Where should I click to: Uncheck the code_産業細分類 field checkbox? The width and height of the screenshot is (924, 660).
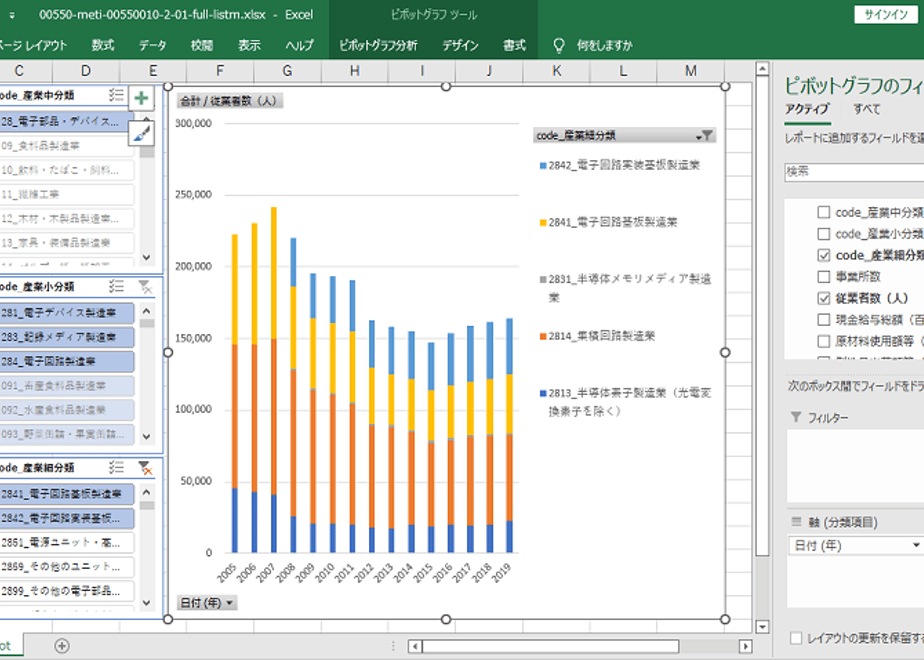coord(824,255)
